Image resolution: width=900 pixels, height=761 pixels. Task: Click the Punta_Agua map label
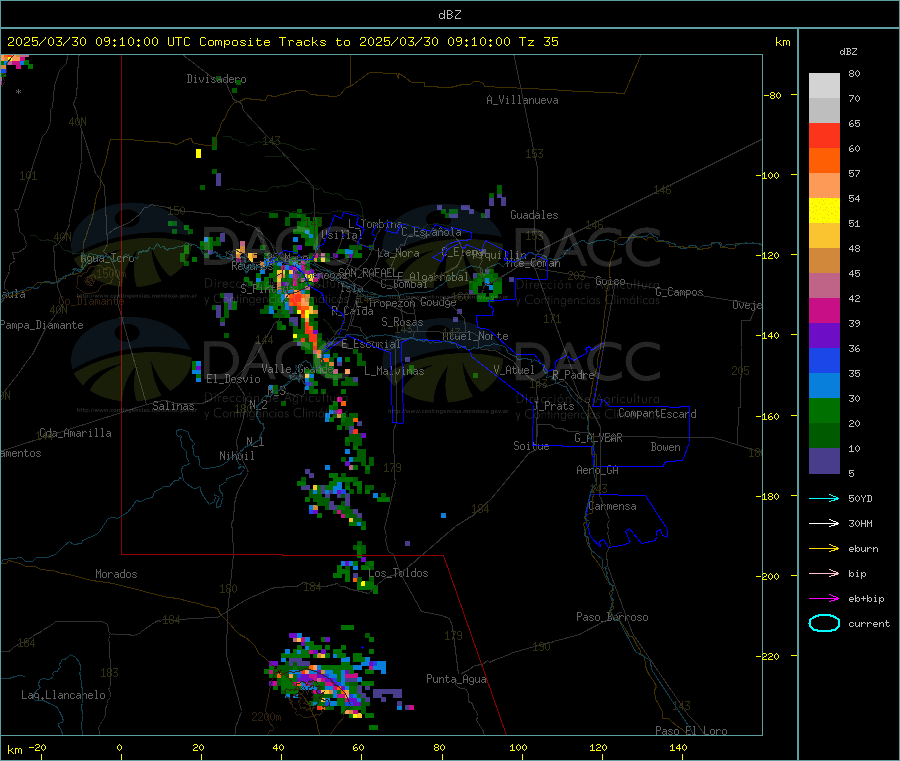click(x=456, y=680)
